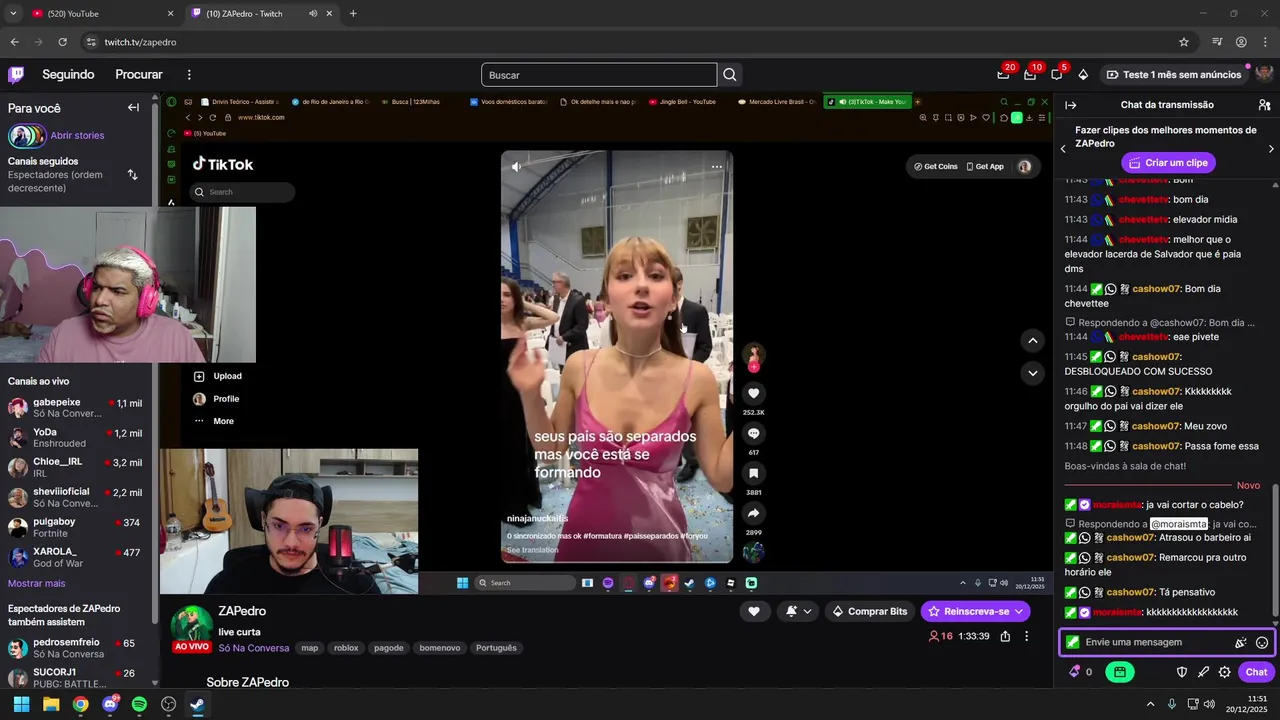Click the shield moderation icon below chat
The width and height of the screenshot is (1280, 720).
(x=1181, y=672)
